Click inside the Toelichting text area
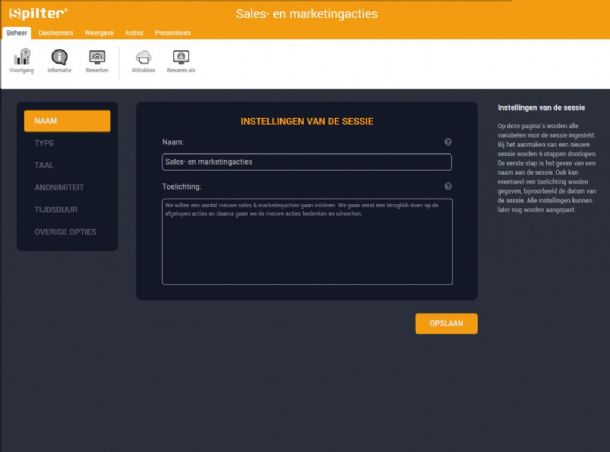The image size is (610, 452). coord(306,240)
